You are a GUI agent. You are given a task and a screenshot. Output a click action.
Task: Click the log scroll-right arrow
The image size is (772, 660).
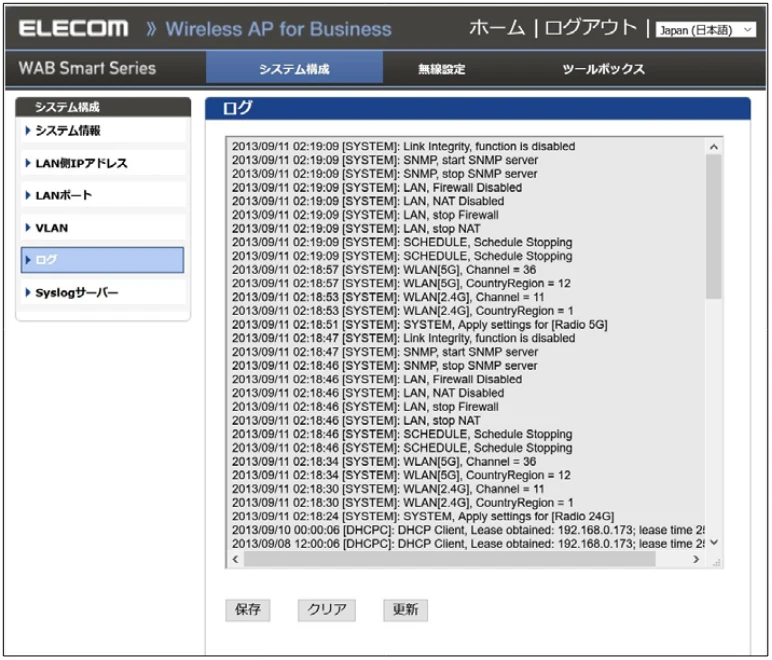[x=696, y=559]
